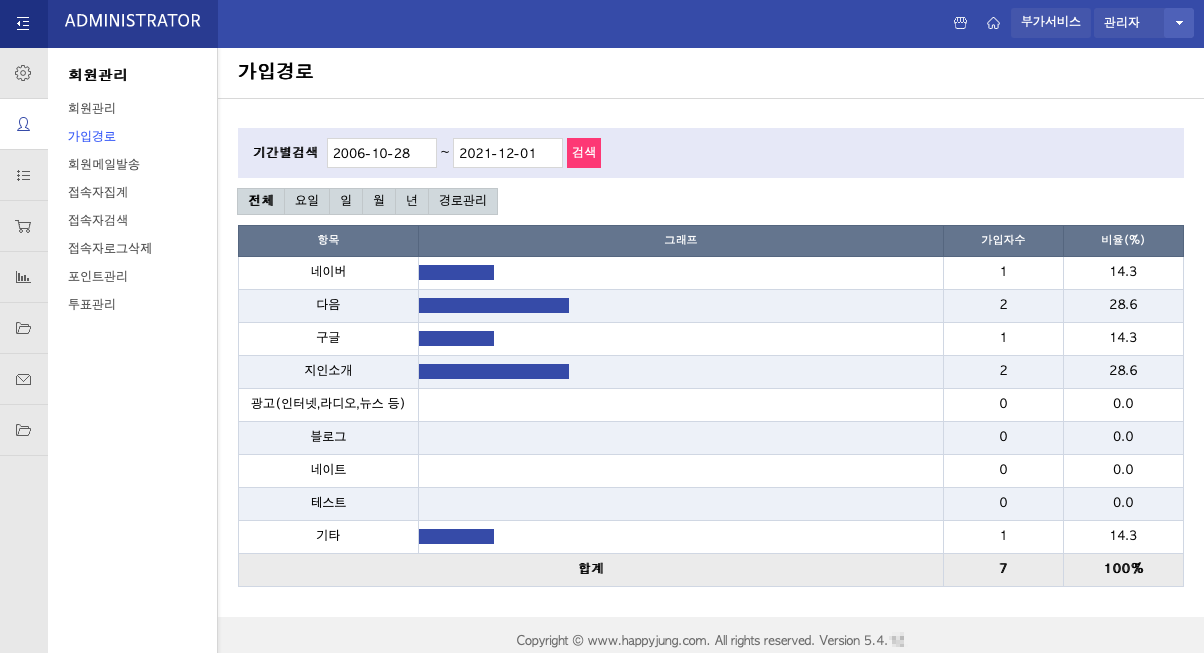
Task: Collapse the sidebar using the top-left icon
Action: pos(23,23)
